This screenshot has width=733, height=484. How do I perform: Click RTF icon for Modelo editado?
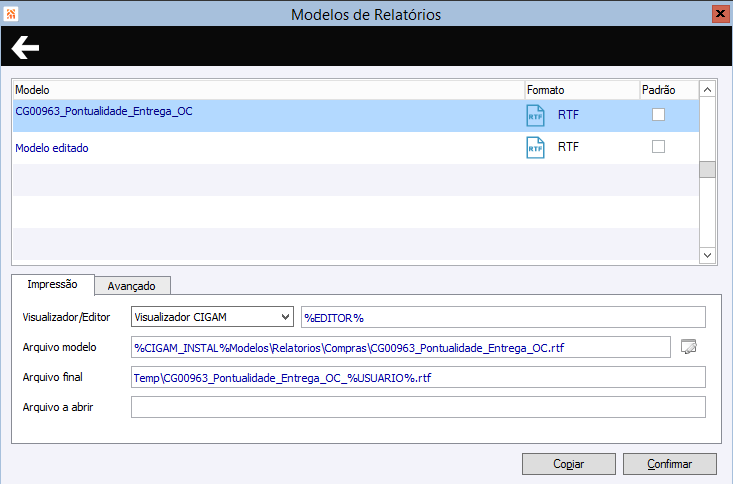click(x=535, y=147)
